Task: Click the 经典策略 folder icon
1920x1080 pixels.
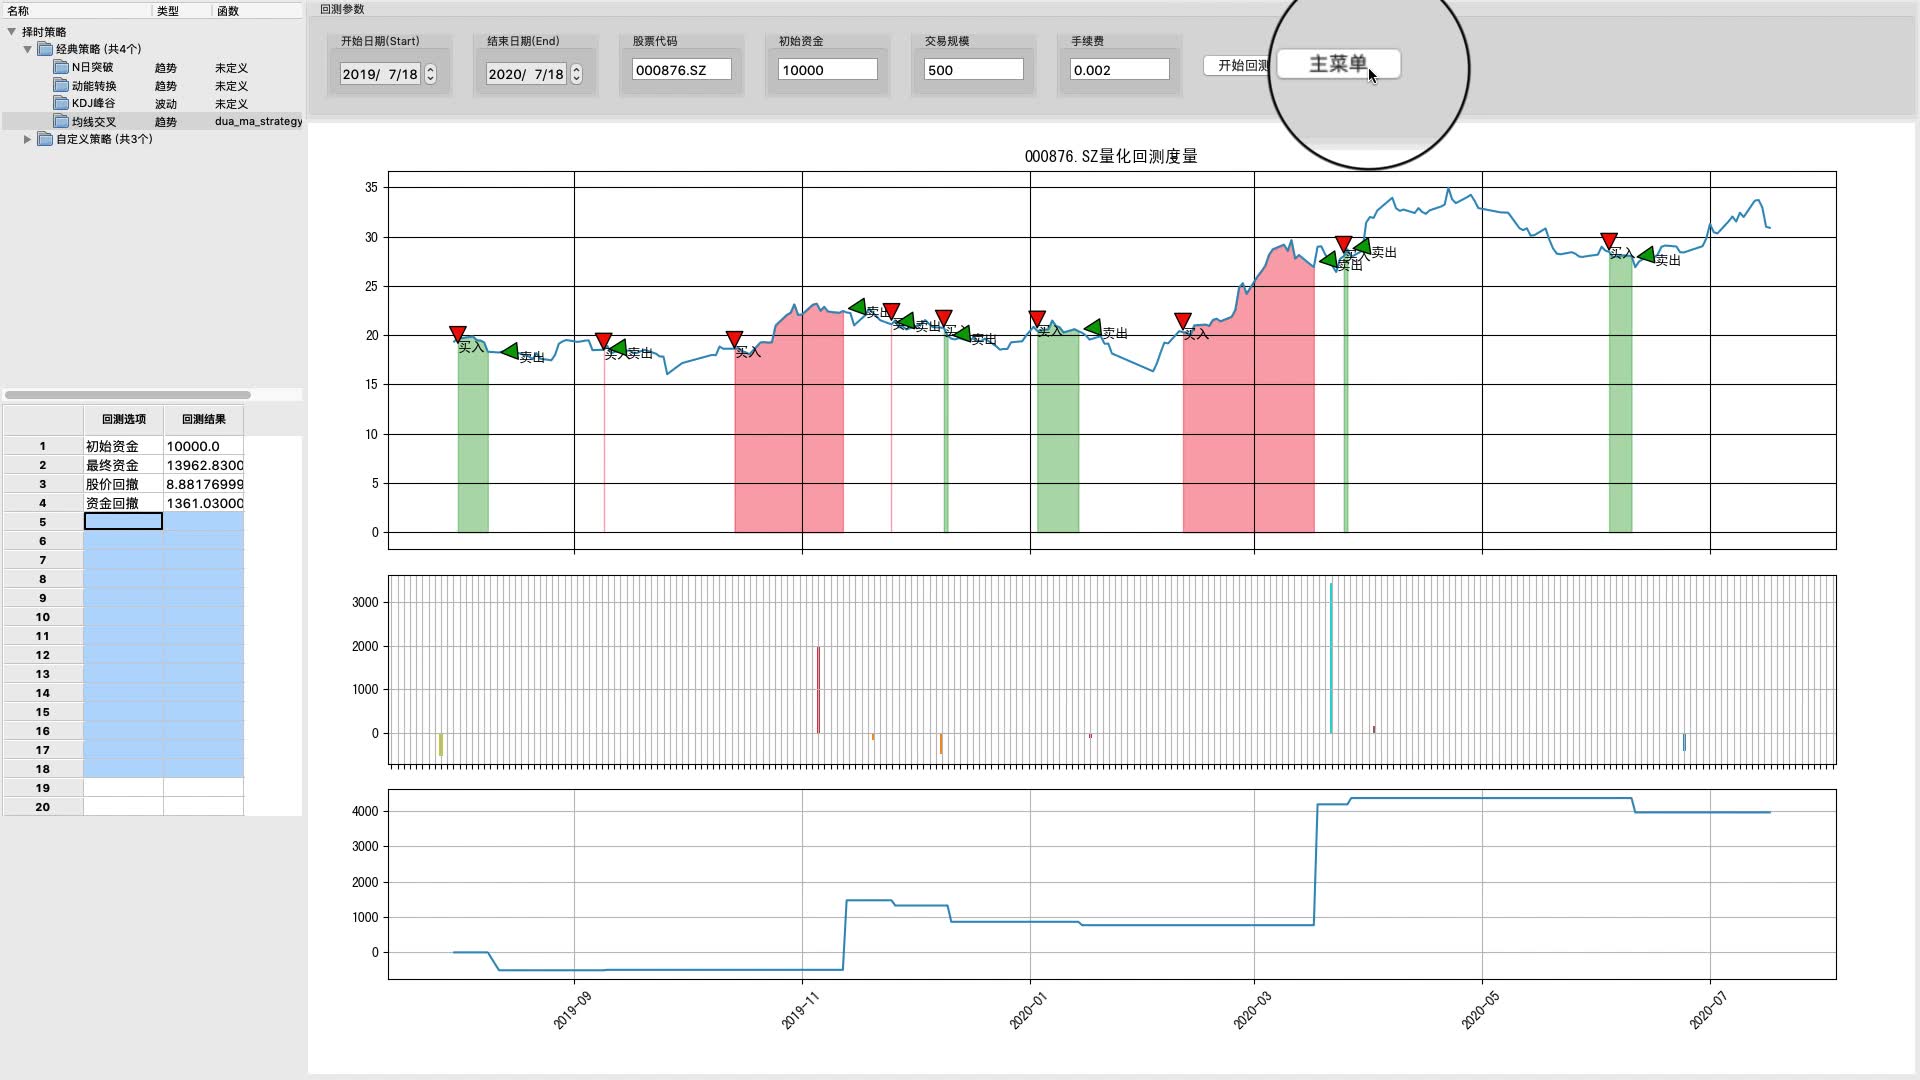Action: click(45, 49)
